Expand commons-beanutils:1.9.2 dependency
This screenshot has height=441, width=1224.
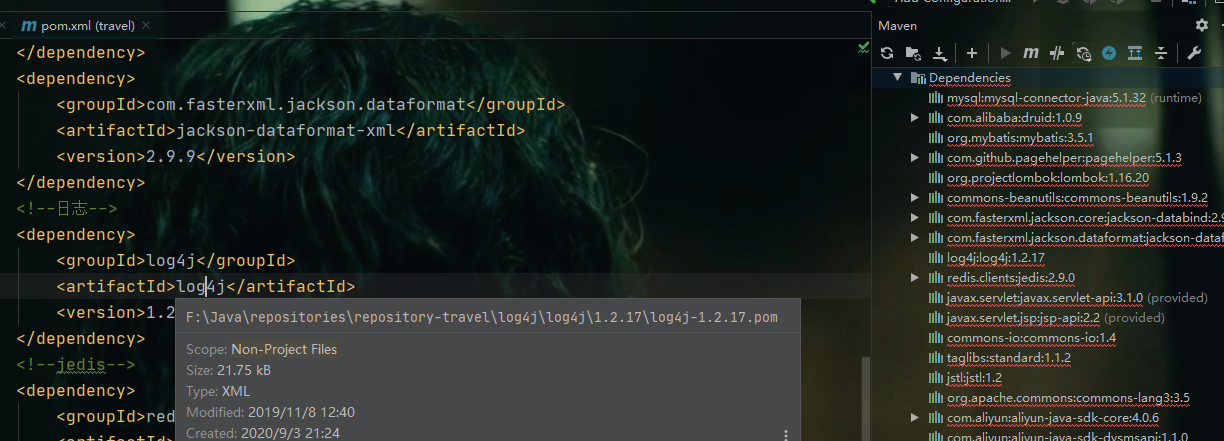tap(914, 197)
